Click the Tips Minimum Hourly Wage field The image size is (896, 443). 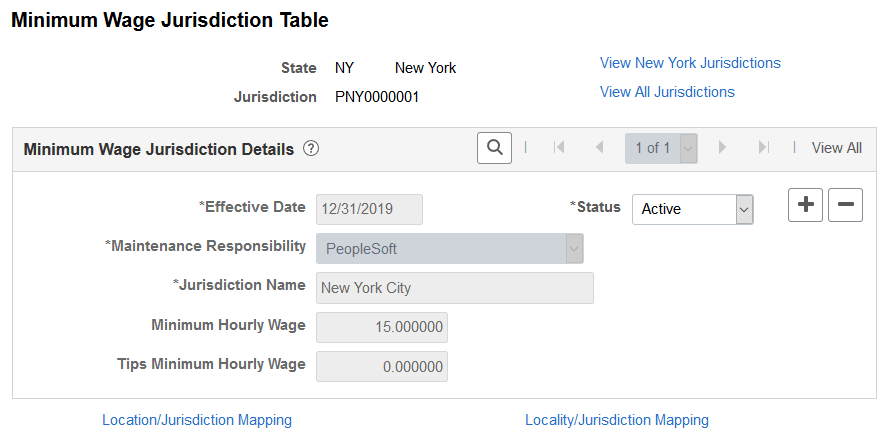click(382, 367)
